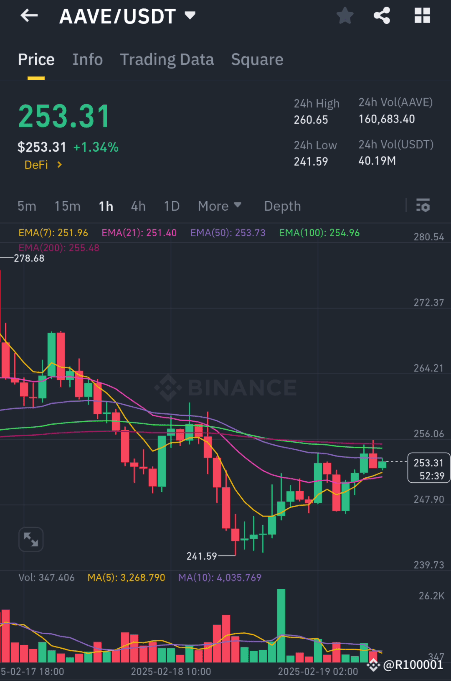The height and width of the screenshot is (681, 451).
Task: Go back using the left arrow
Action: (29, 16)
